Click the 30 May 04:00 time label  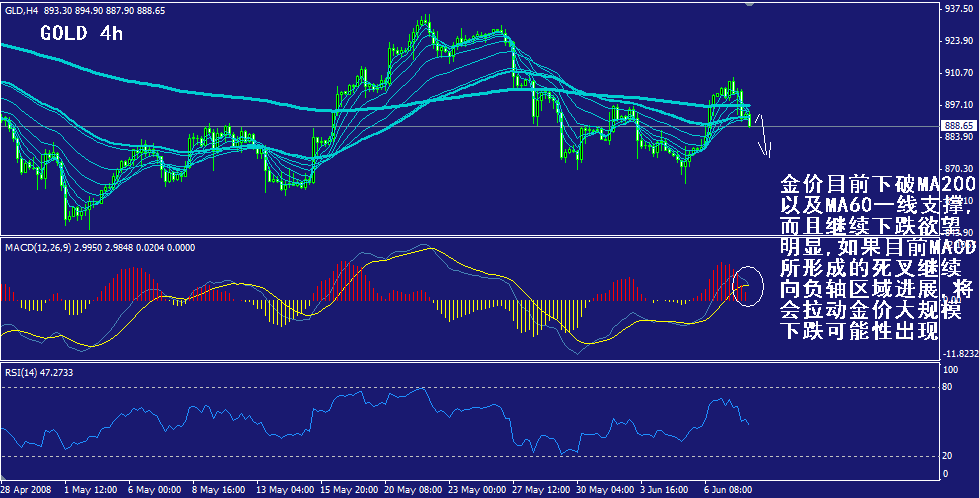[x=606, y=489]
